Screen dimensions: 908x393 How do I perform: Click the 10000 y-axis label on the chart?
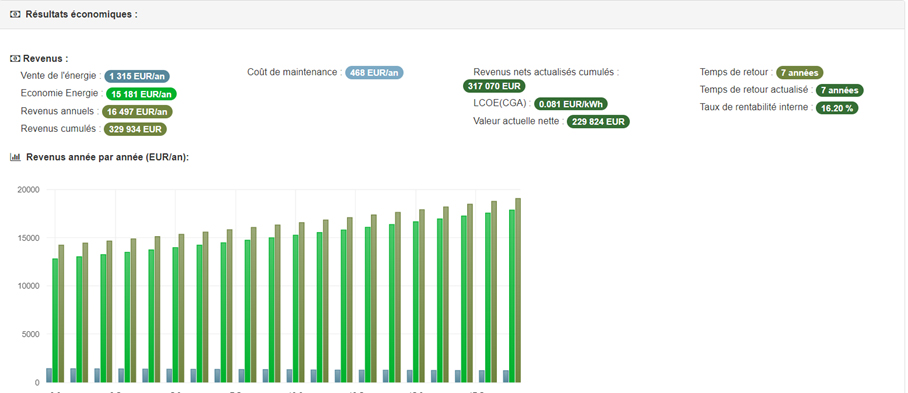pos(28,286)
